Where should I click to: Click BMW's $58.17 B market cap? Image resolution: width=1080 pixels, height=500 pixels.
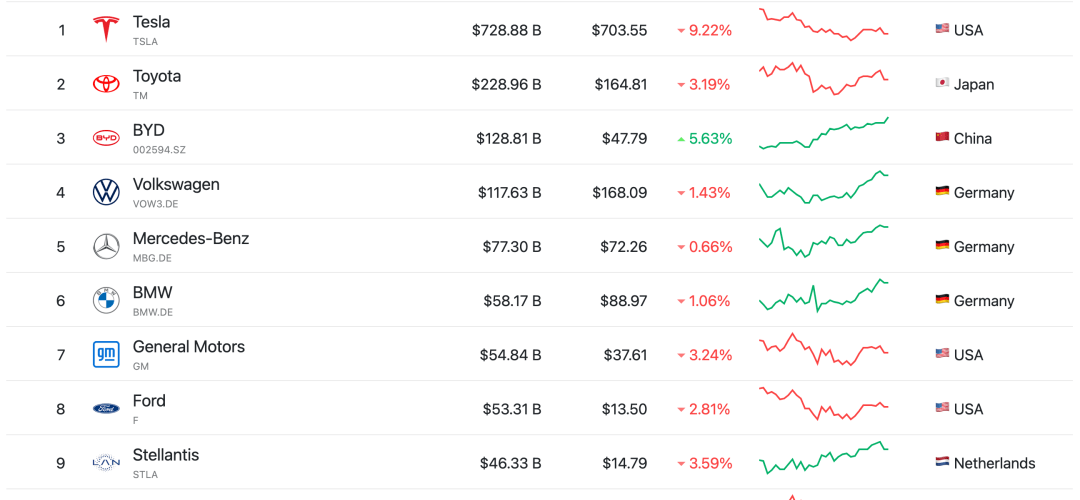point(512,301)
